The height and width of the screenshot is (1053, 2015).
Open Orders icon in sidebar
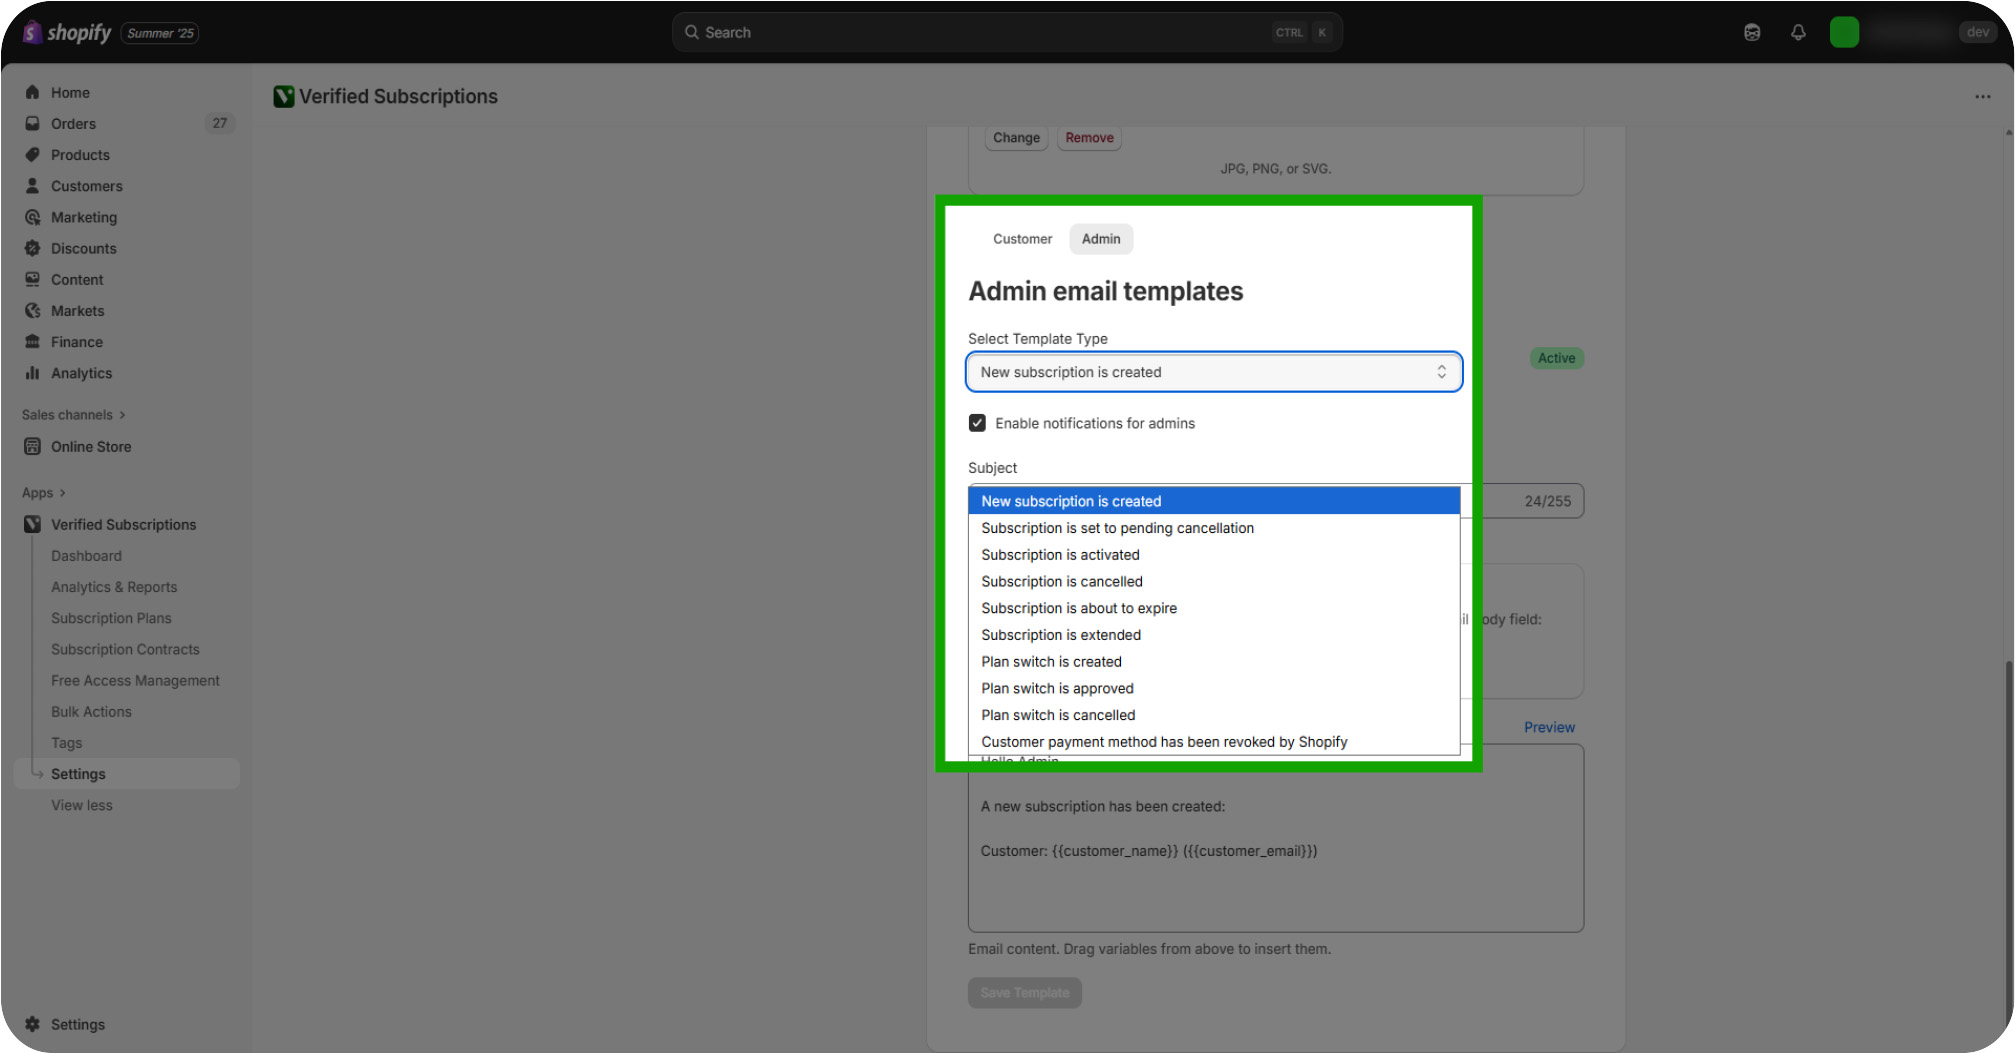(x=32, y=123)
